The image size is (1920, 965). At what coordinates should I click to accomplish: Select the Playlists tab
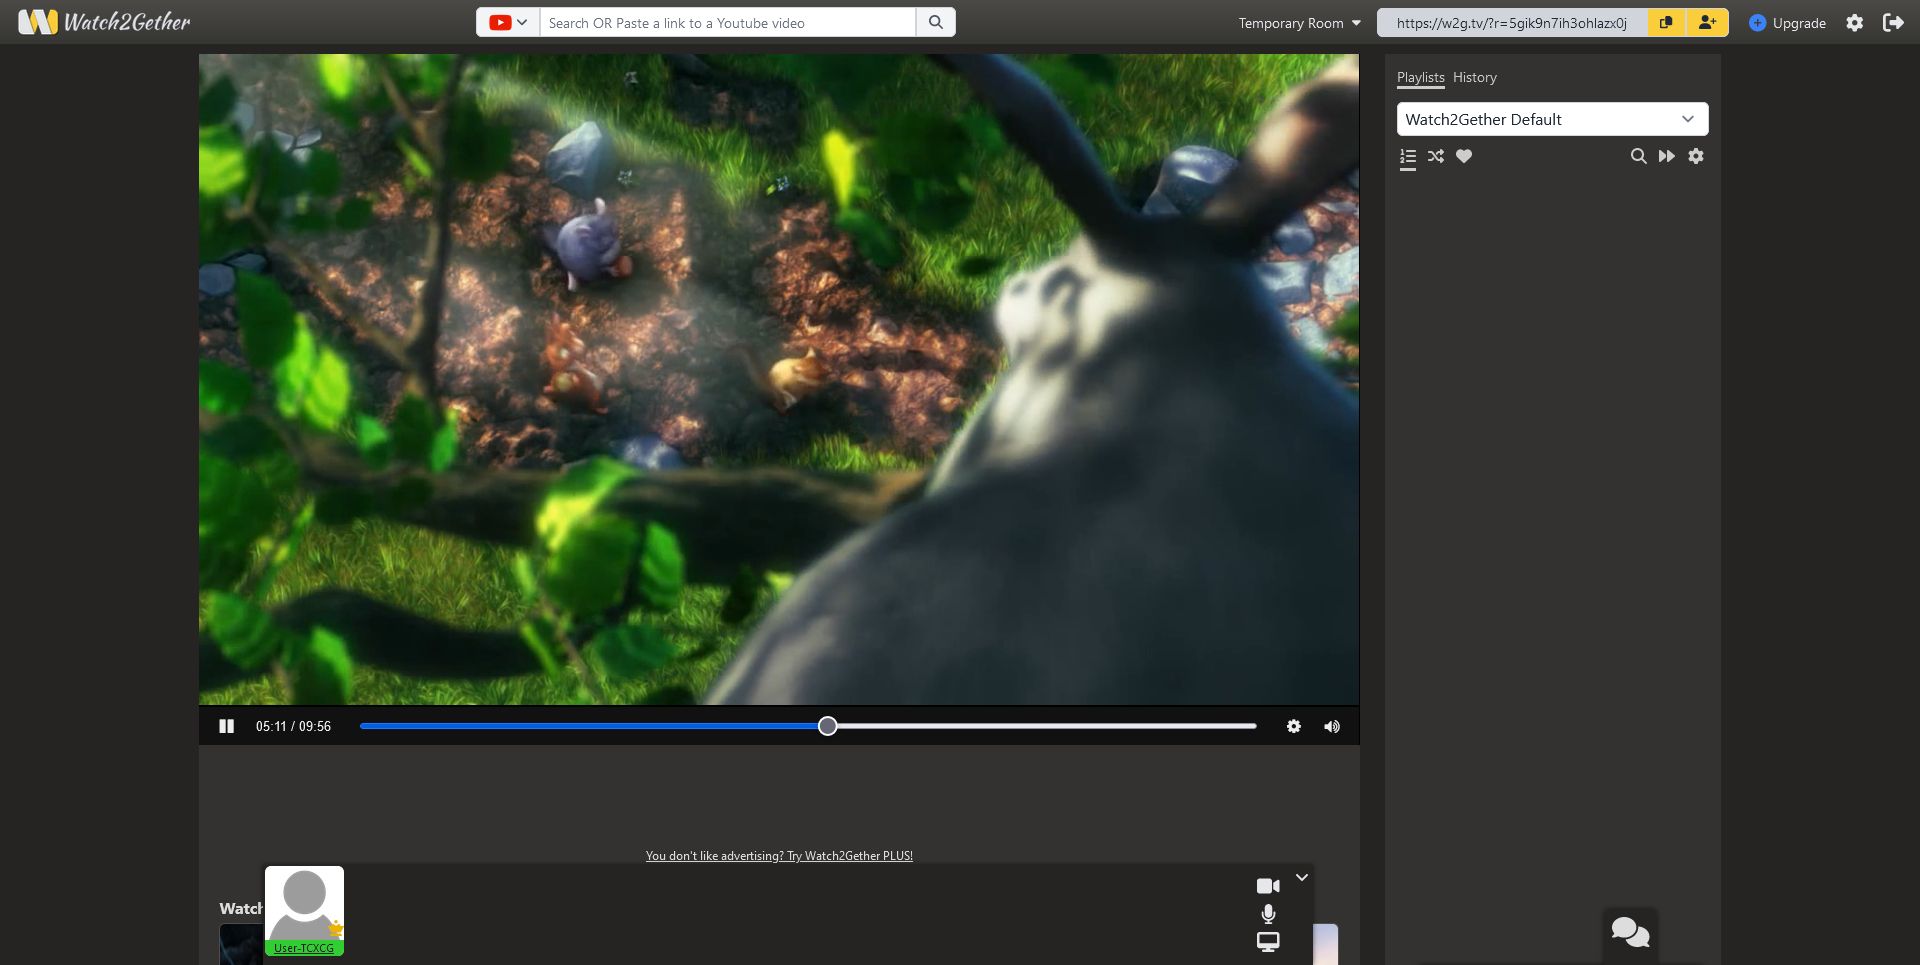click(x=1420, y=77)
